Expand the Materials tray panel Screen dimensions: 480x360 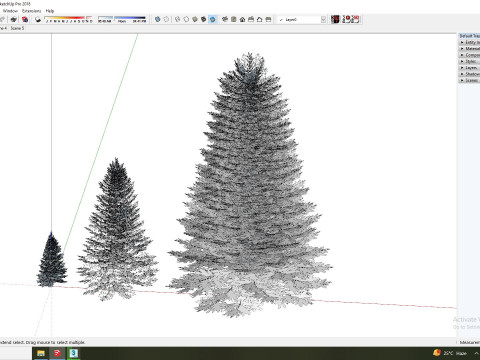coord(470,49)
